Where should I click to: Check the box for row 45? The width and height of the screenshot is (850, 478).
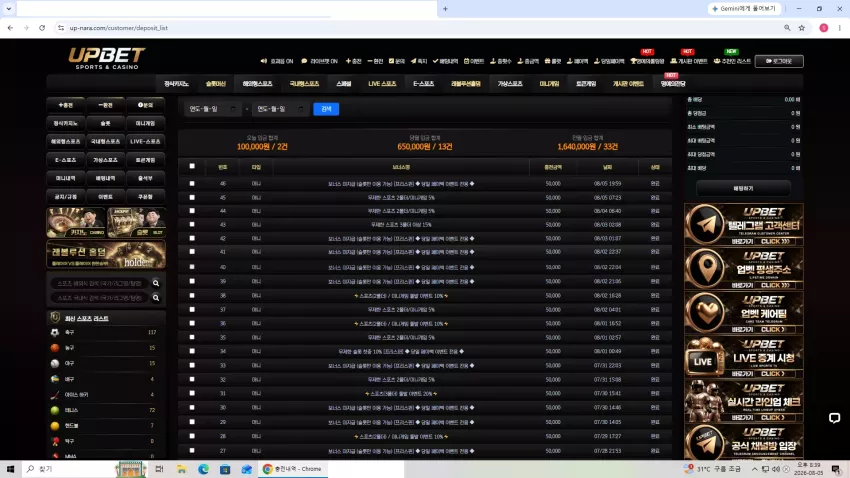coord(192,197)
